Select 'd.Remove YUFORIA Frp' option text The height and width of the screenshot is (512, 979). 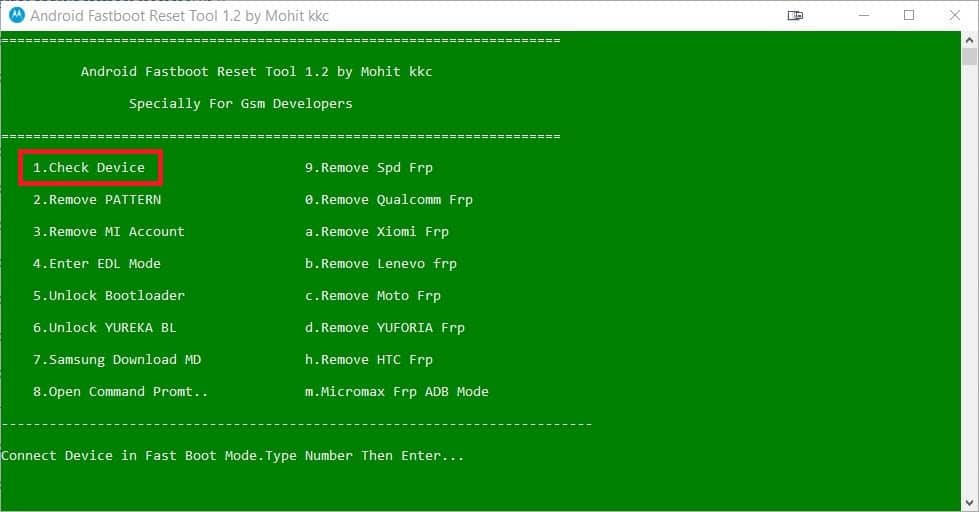point(385,328)
